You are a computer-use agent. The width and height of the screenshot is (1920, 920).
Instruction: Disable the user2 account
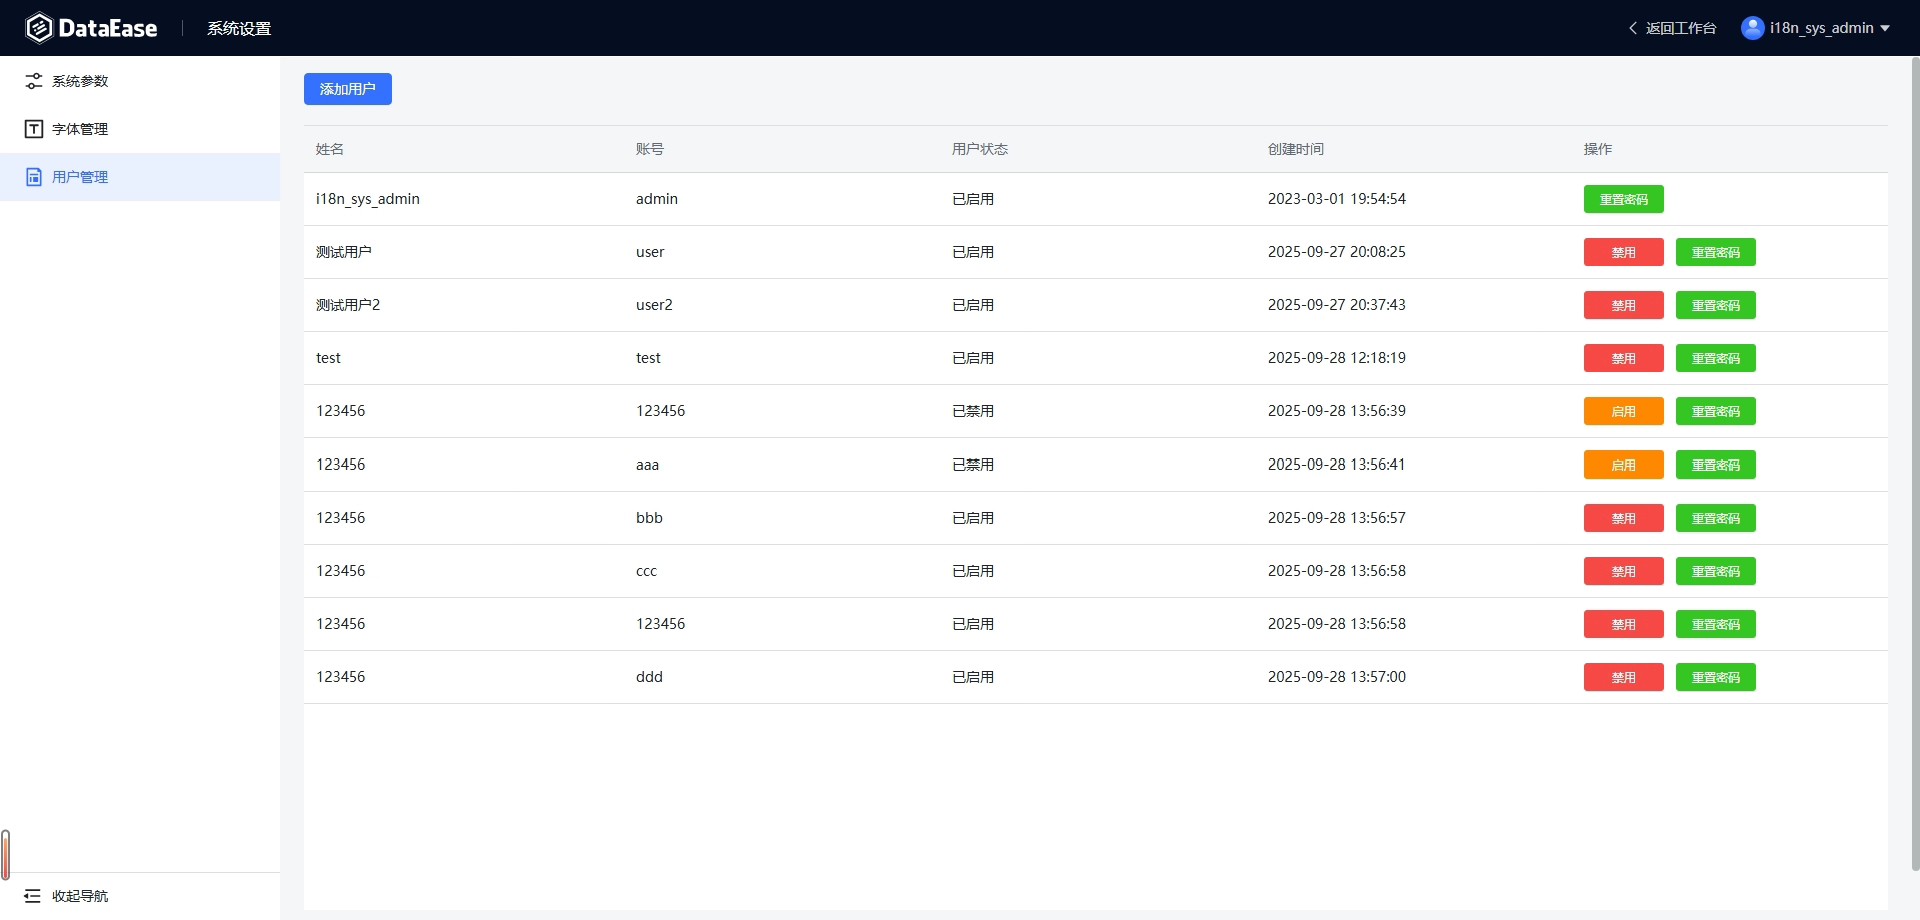[x=1624, y=305]
